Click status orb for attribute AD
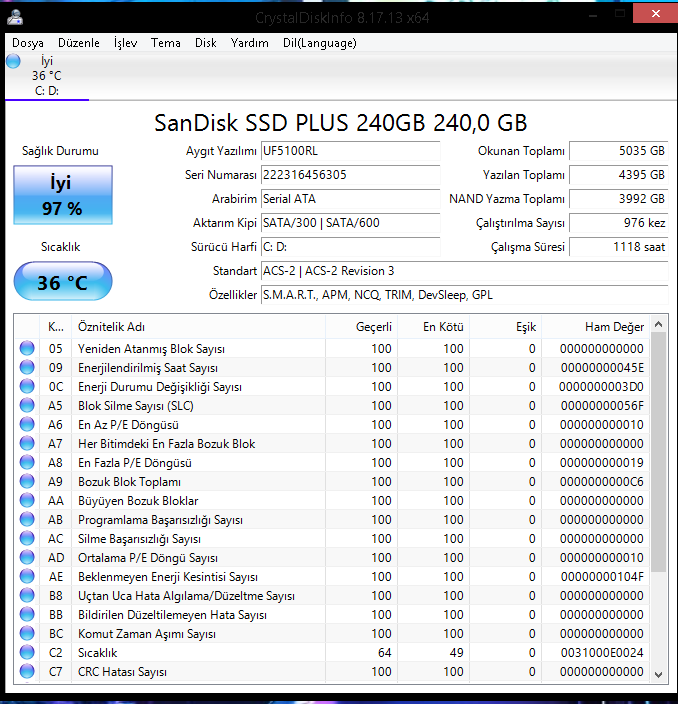The height and width of the screenshot is (704, 678). click(27, 557)
